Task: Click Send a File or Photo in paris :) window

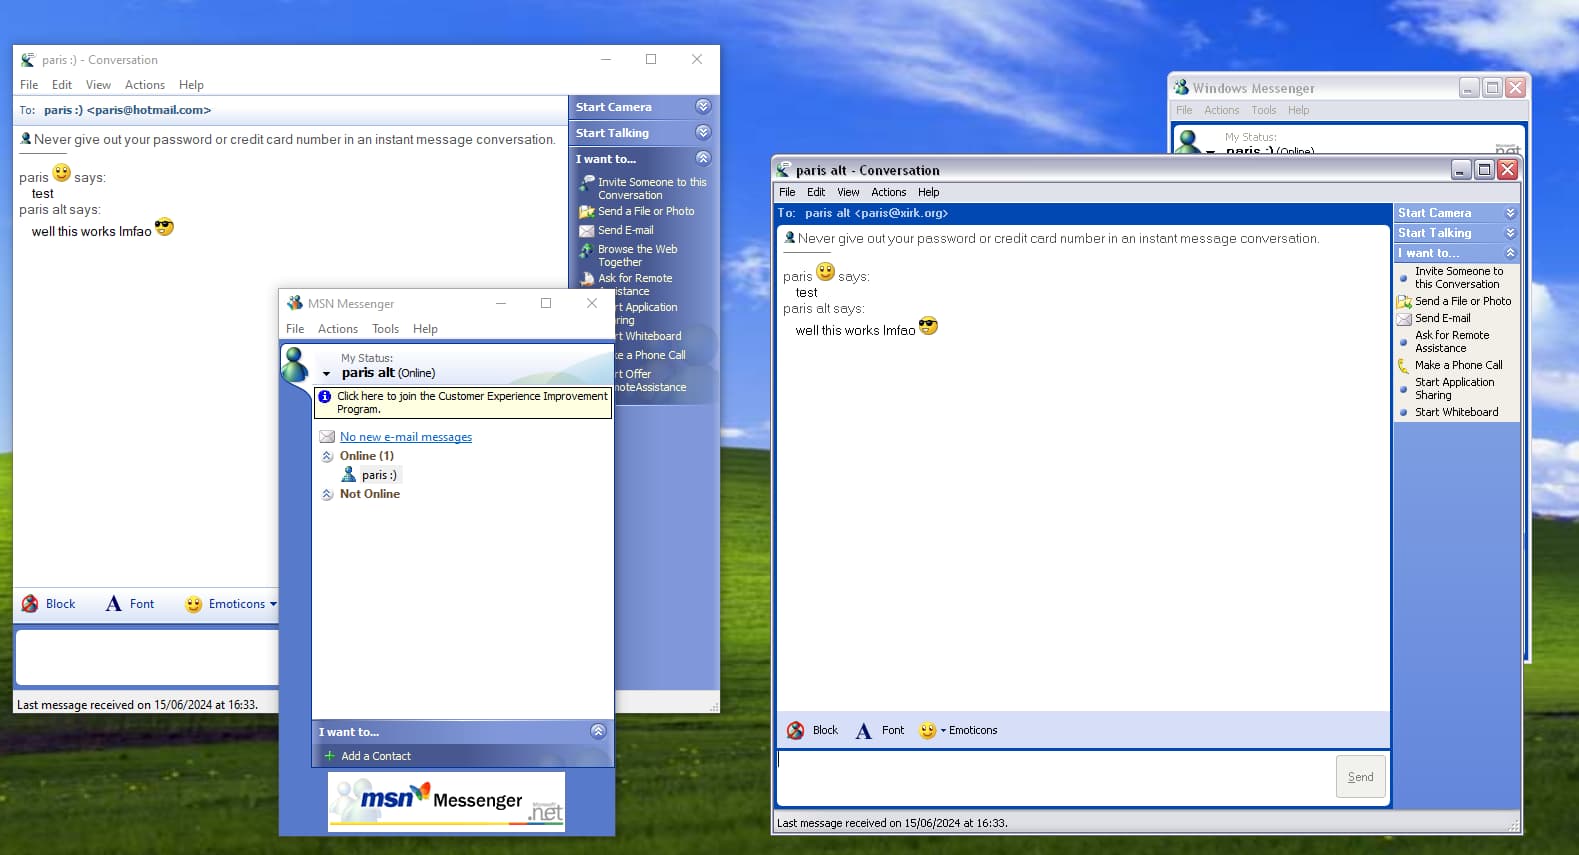Action: [x=637, y=211]
